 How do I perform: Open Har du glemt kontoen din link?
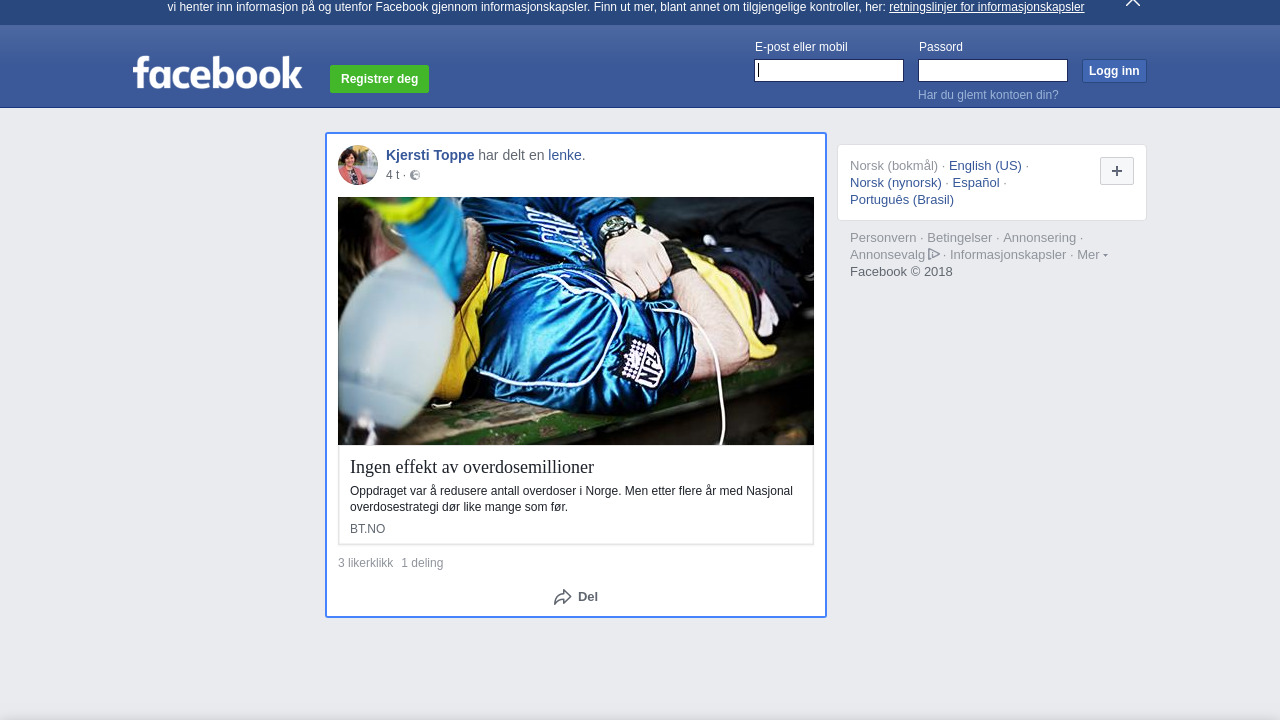[x=988, y=95]
